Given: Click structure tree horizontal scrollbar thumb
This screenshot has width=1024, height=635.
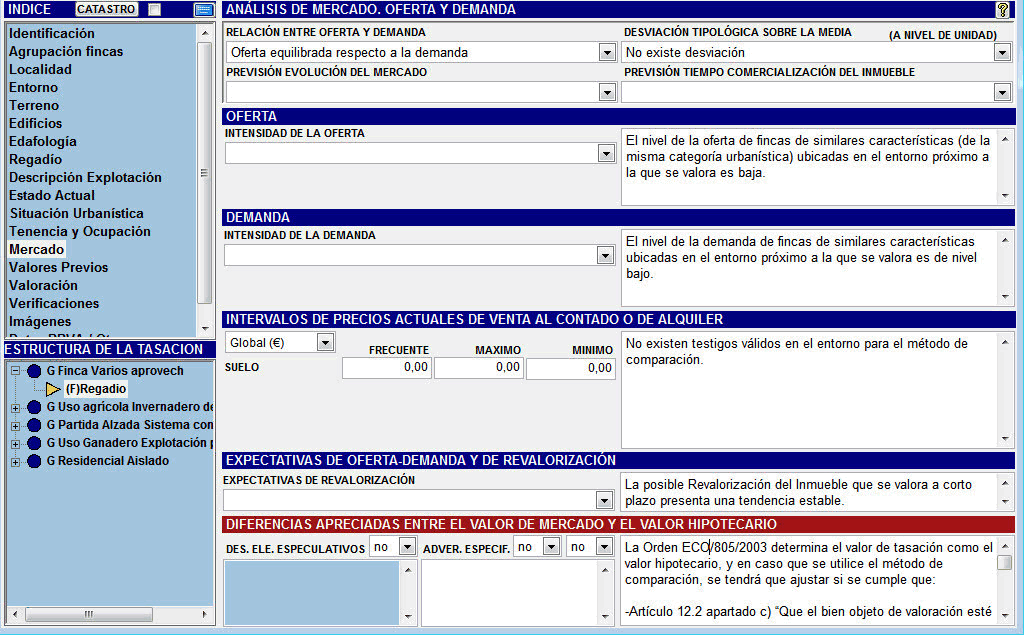Looking at the screenshot, I should (x=89, y=614).
